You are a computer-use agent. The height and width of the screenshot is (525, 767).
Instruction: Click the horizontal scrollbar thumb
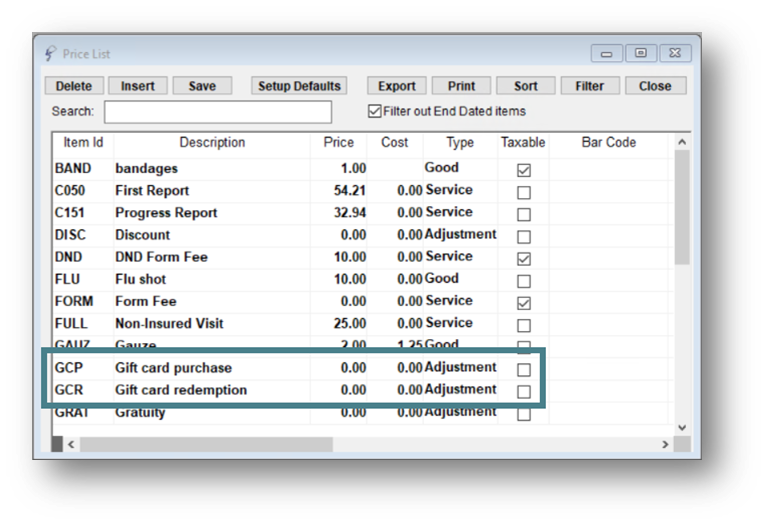point(206,444)
